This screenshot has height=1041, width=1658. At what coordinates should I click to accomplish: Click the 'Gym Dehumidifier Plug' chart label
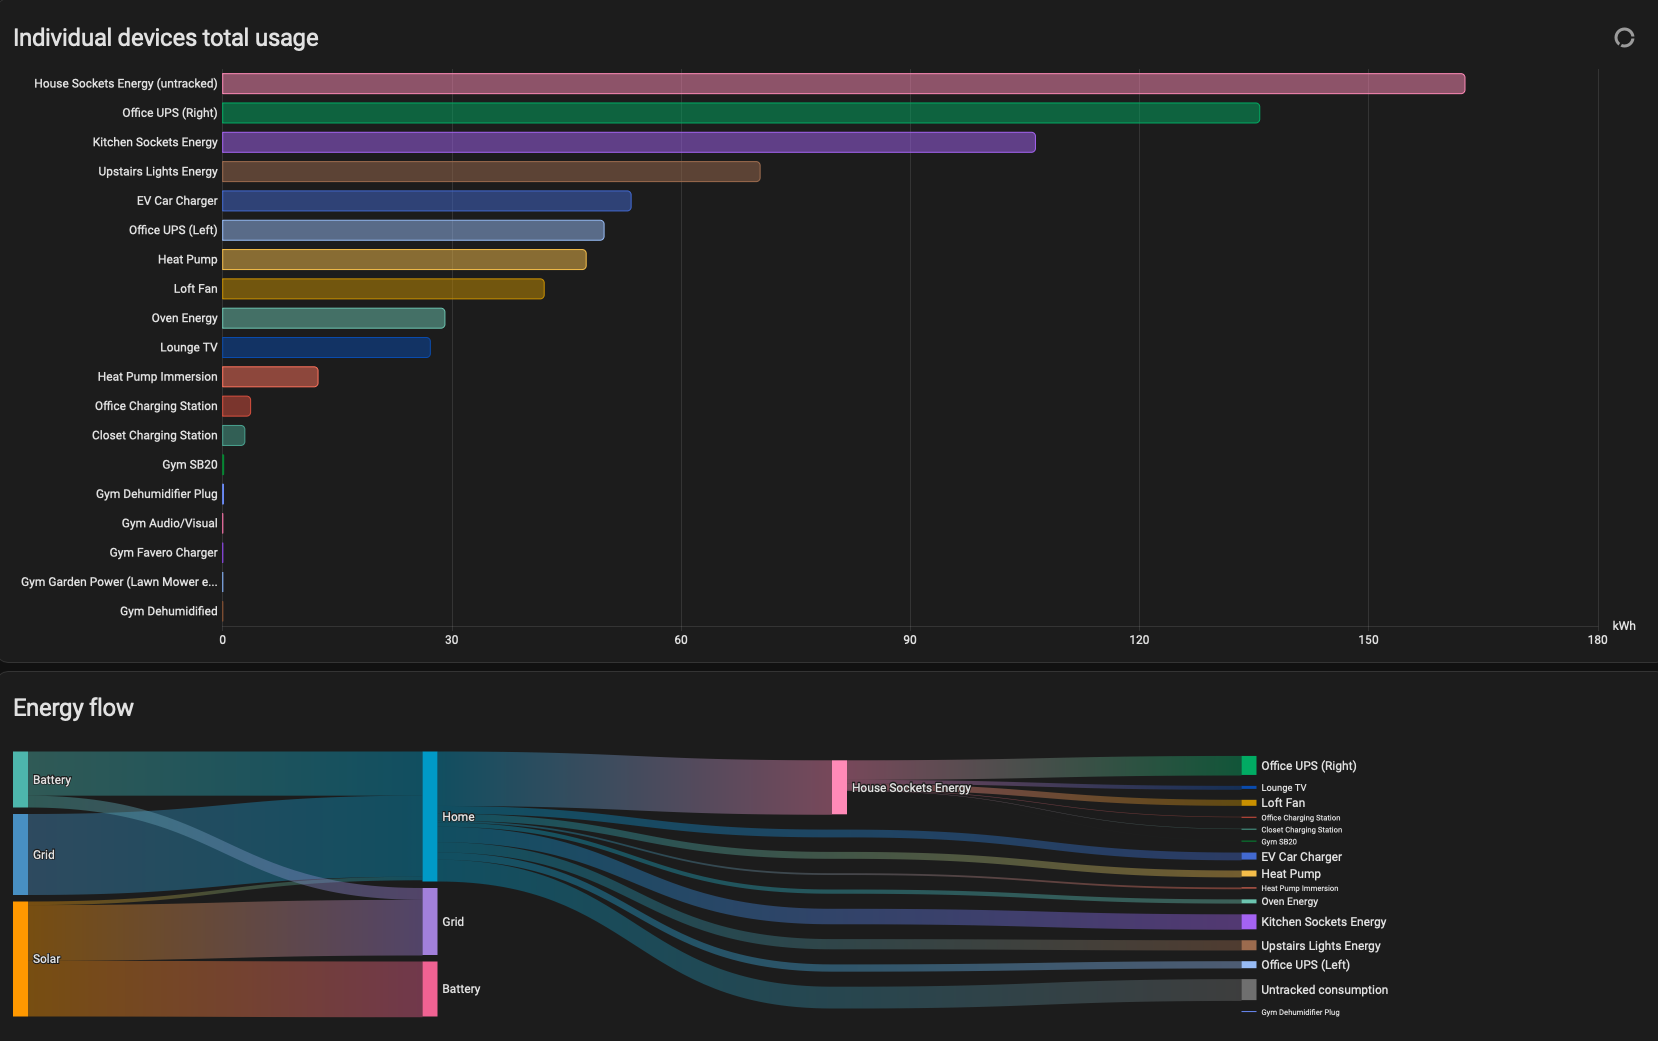tap(157, 494)
